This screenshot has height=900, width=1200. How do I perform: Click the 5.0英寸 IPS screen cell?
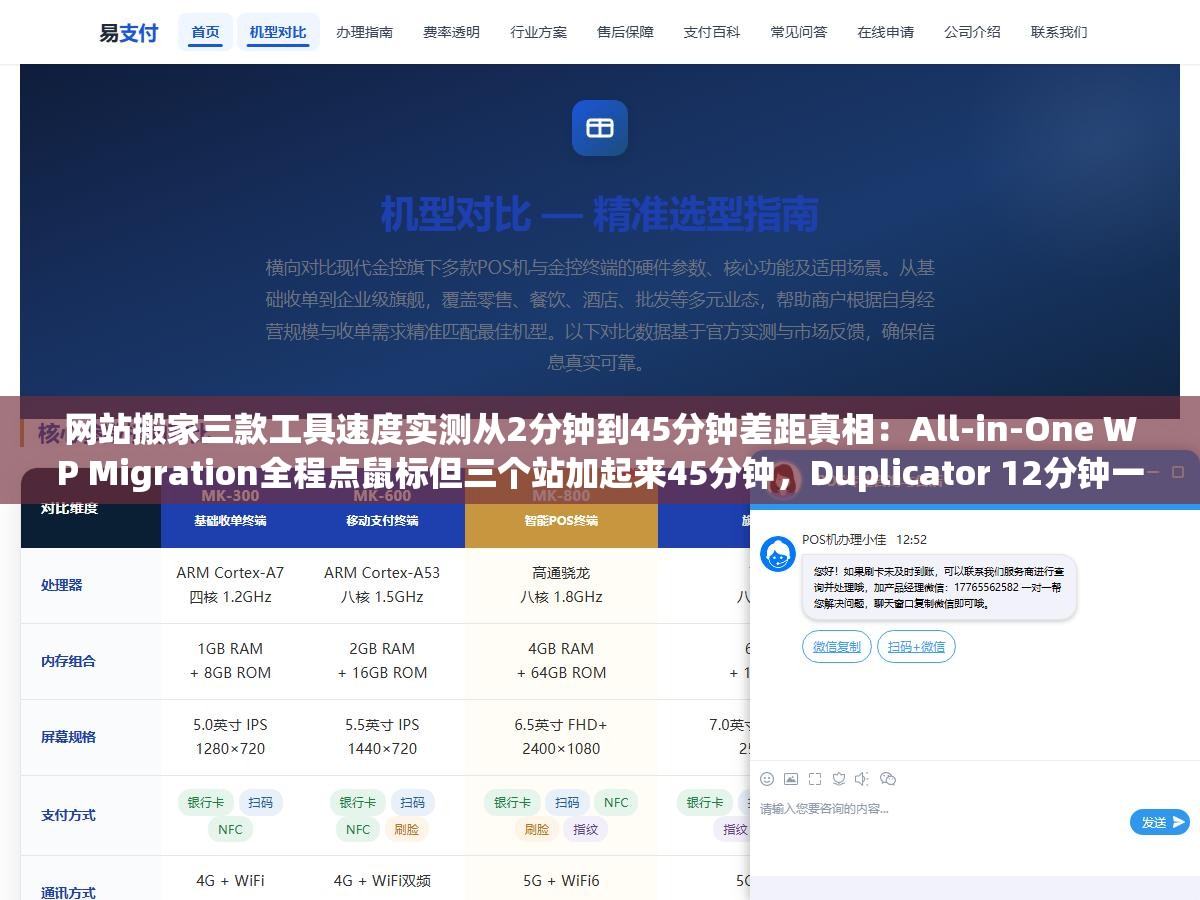pos(230,737)
